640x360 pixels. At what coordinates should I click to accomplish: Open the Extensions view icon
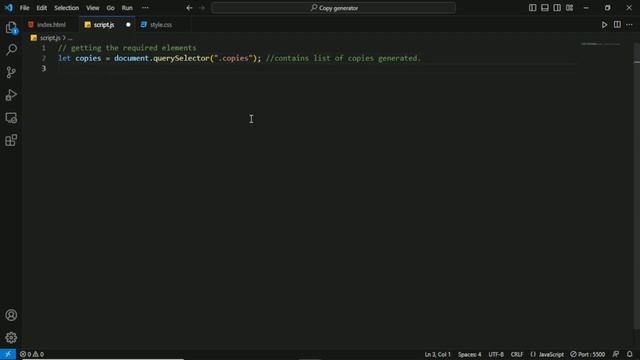click(x=11, y=140)
